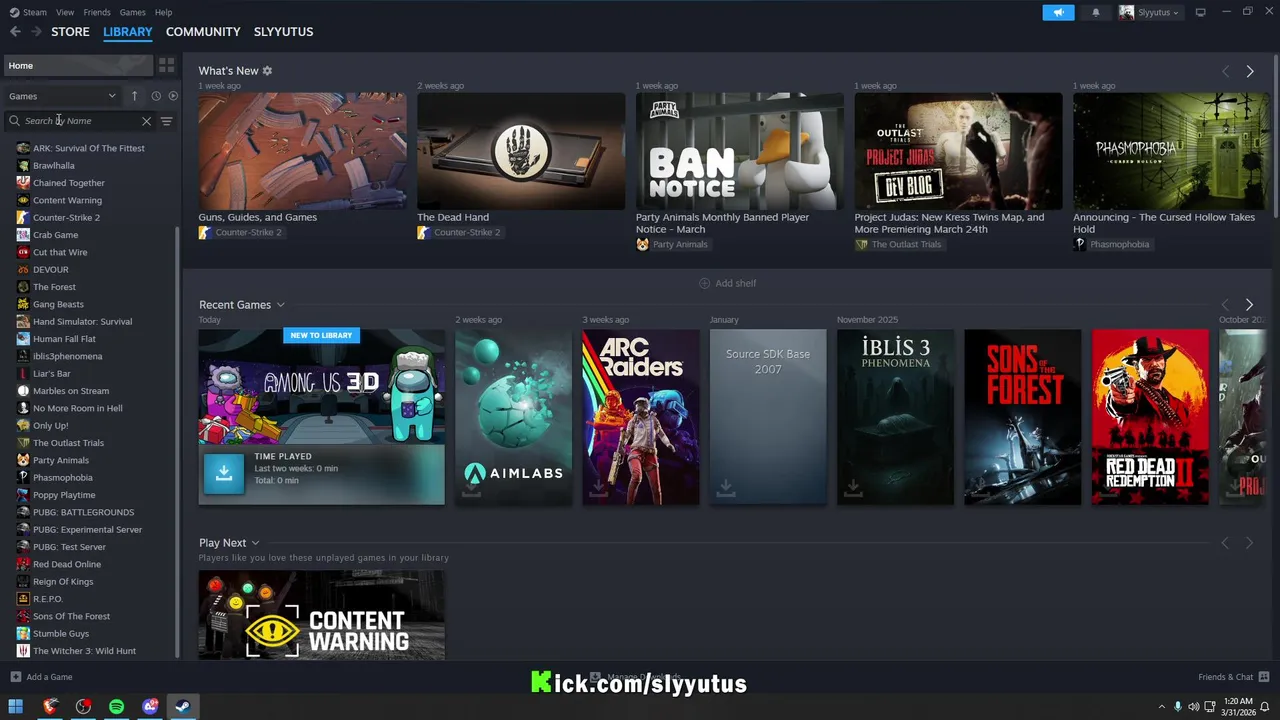The width and height of the screenshot is (1280, 720).
Task: Go to the COMMUNITY tab
Action: pos(203,32)
